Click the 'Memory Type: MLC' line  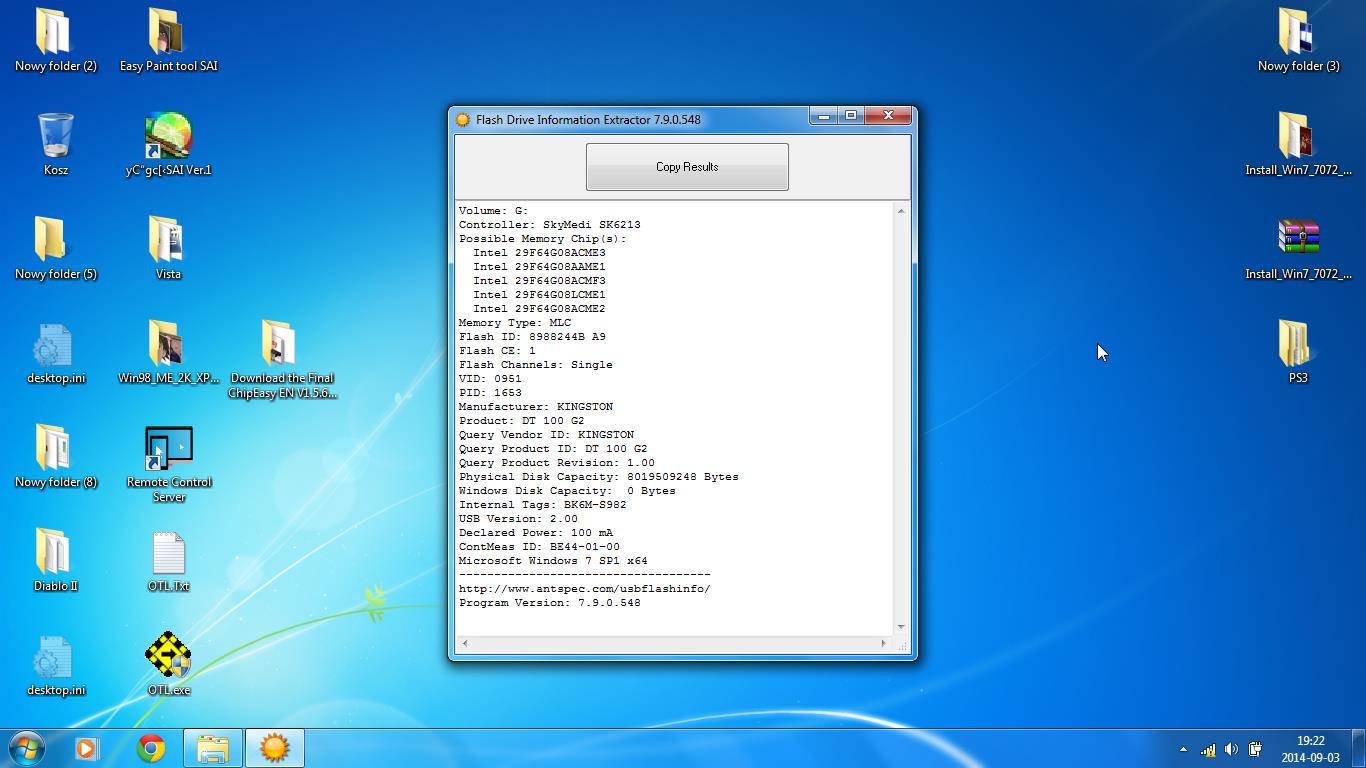pyautogui.click(x=514, y=323)
